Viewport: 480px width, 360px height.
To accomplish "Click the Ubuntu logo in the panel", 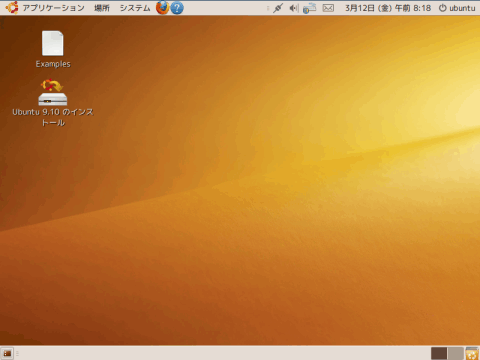I will [x=12, y=8].
